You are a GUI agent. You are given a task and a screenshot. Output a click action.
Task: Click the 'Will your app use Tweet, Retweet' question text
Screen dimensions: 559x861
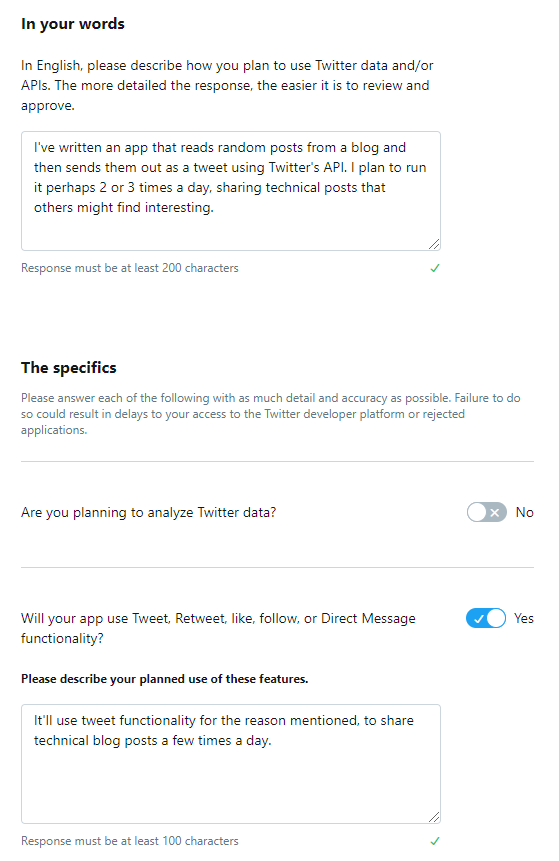tap(218, 628)
